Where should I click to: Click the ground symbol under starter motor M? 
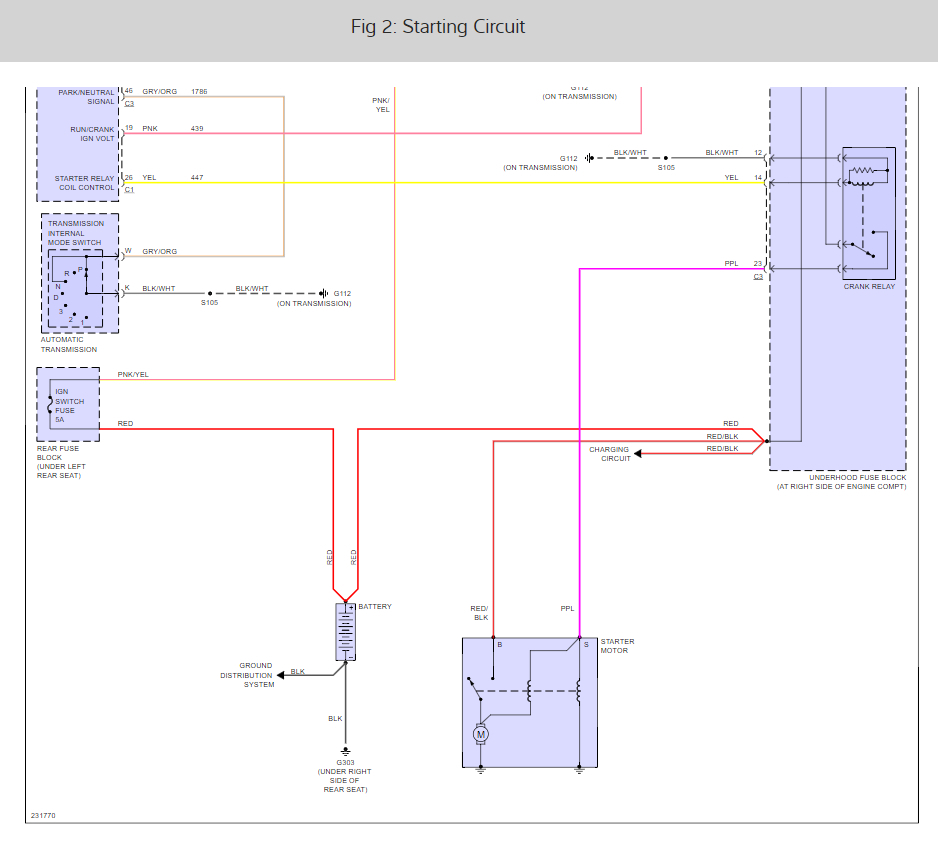pyautogui.click(x=480, y=770)
